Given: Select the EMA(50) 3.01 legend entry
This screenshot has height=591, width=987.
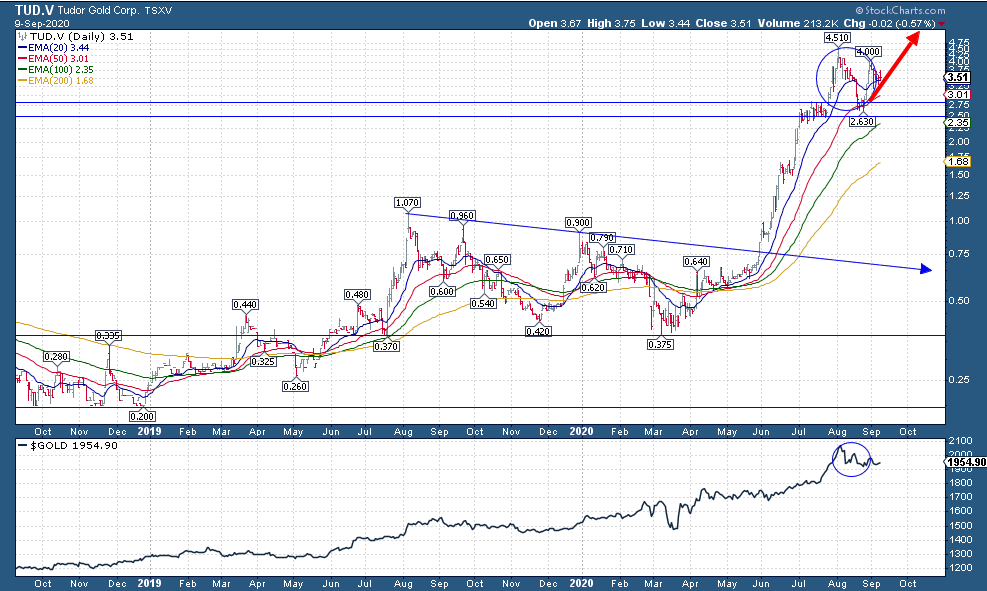Looking at the screenshot, I should [54, 59].
